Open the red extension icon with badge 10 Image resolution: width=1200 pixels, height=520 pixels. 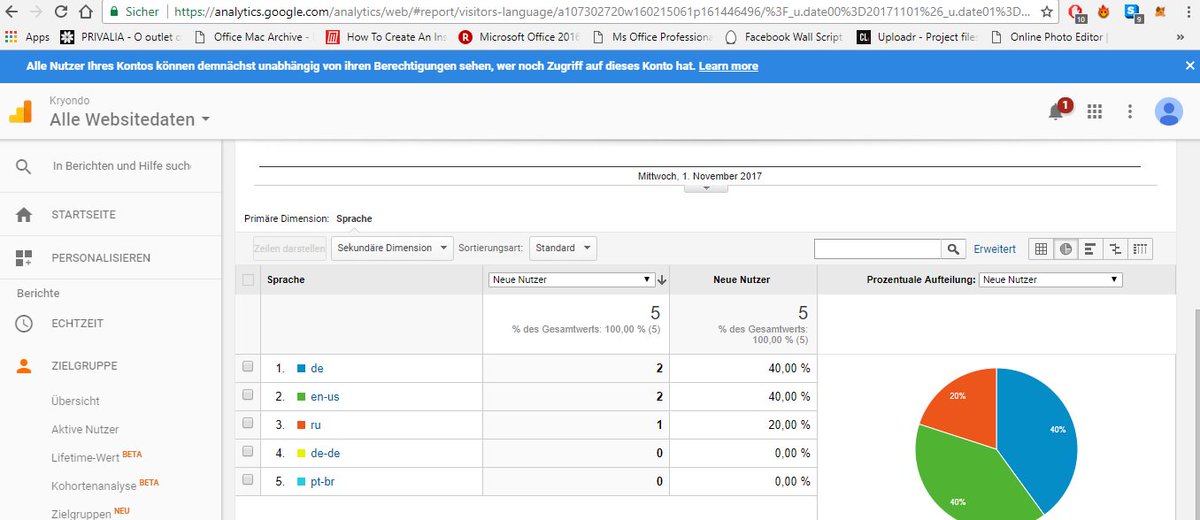[x=1077, y=13]
